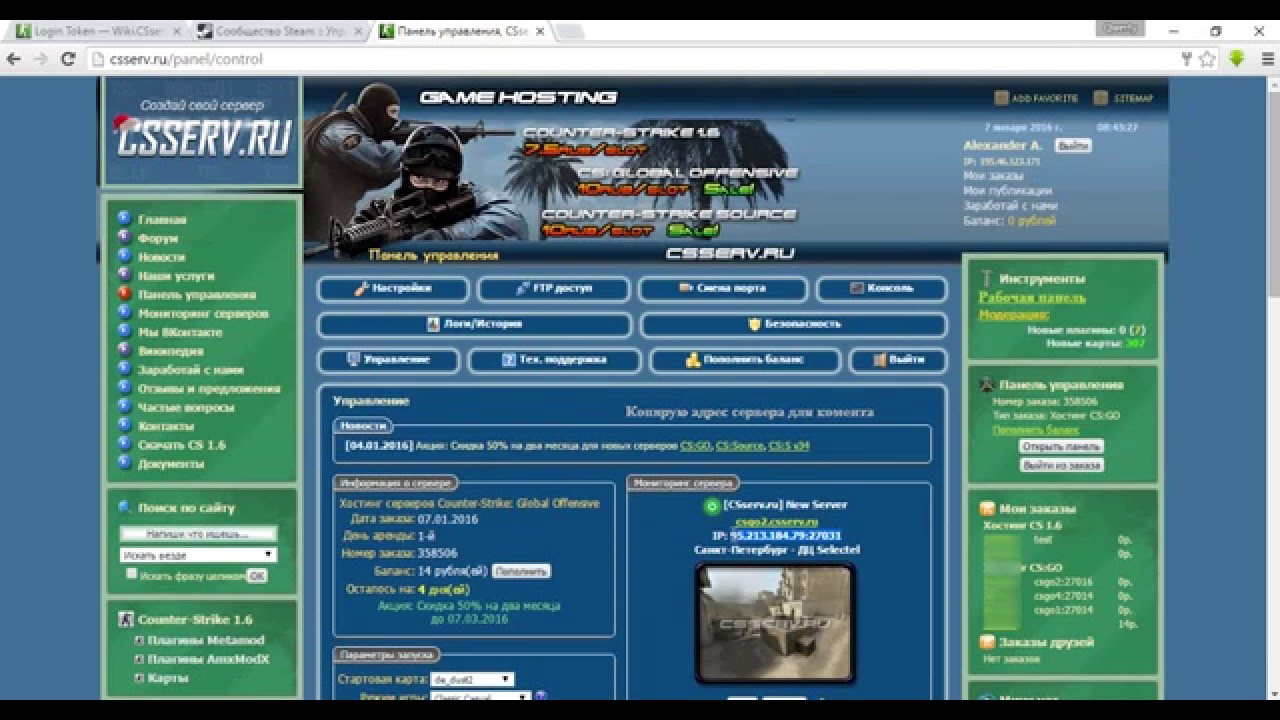Open Википедия in the sidebar menu

(171, 351)
